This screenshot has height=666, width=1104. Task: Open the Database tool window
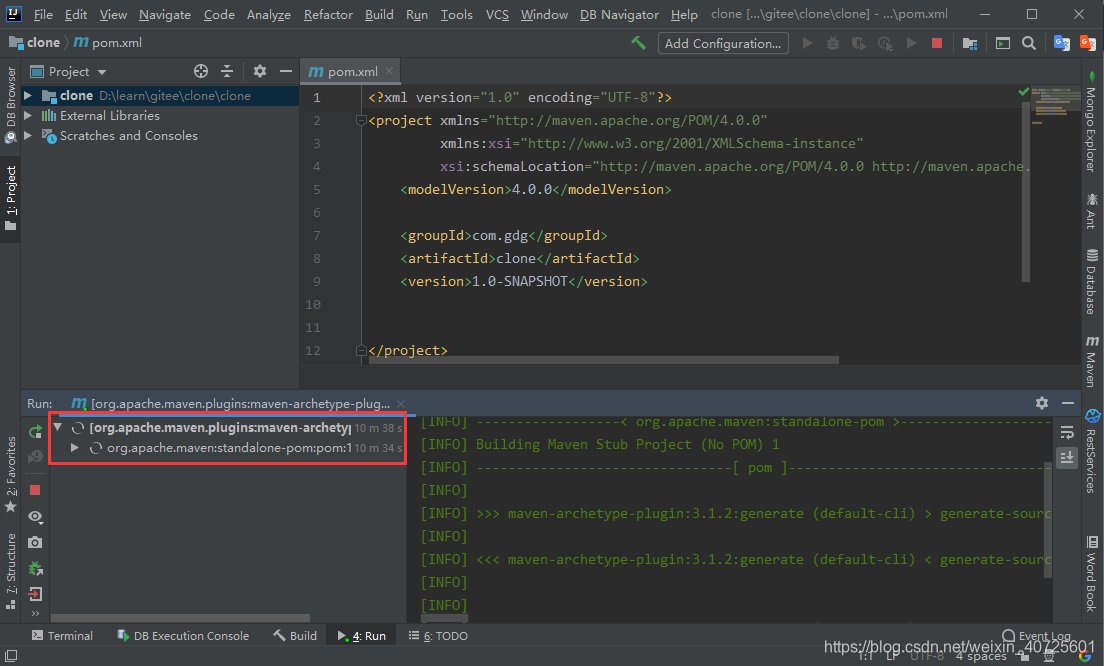pyautogui.click(x=1091, y=281)
